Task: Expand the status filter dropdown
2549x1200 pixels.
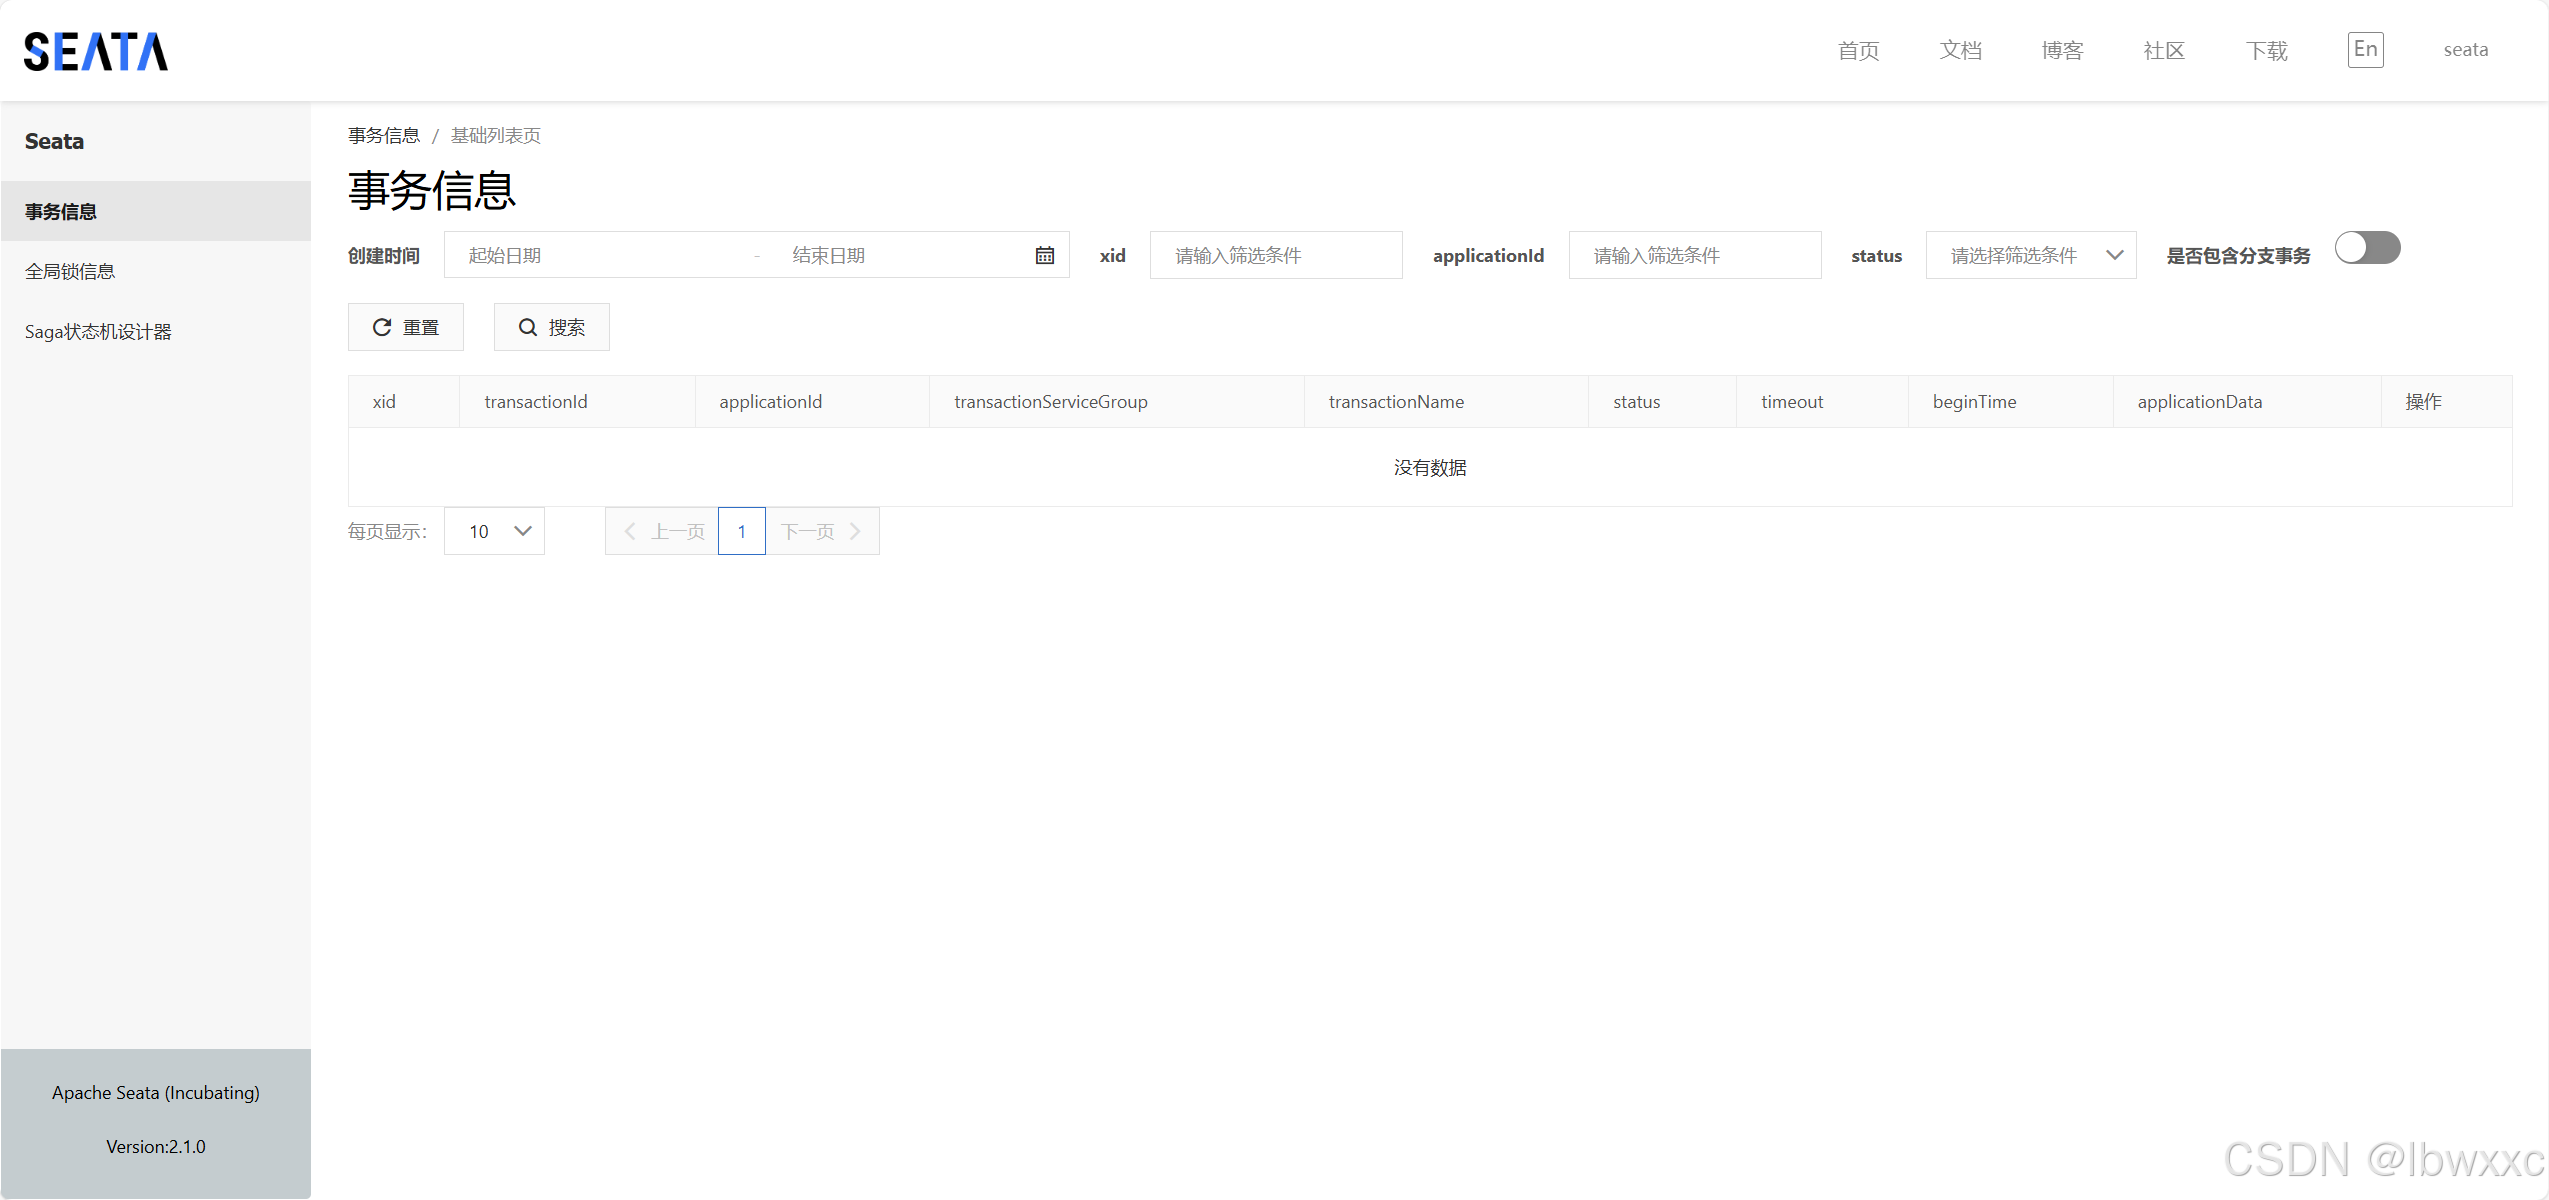Action: coord(2030,255)
